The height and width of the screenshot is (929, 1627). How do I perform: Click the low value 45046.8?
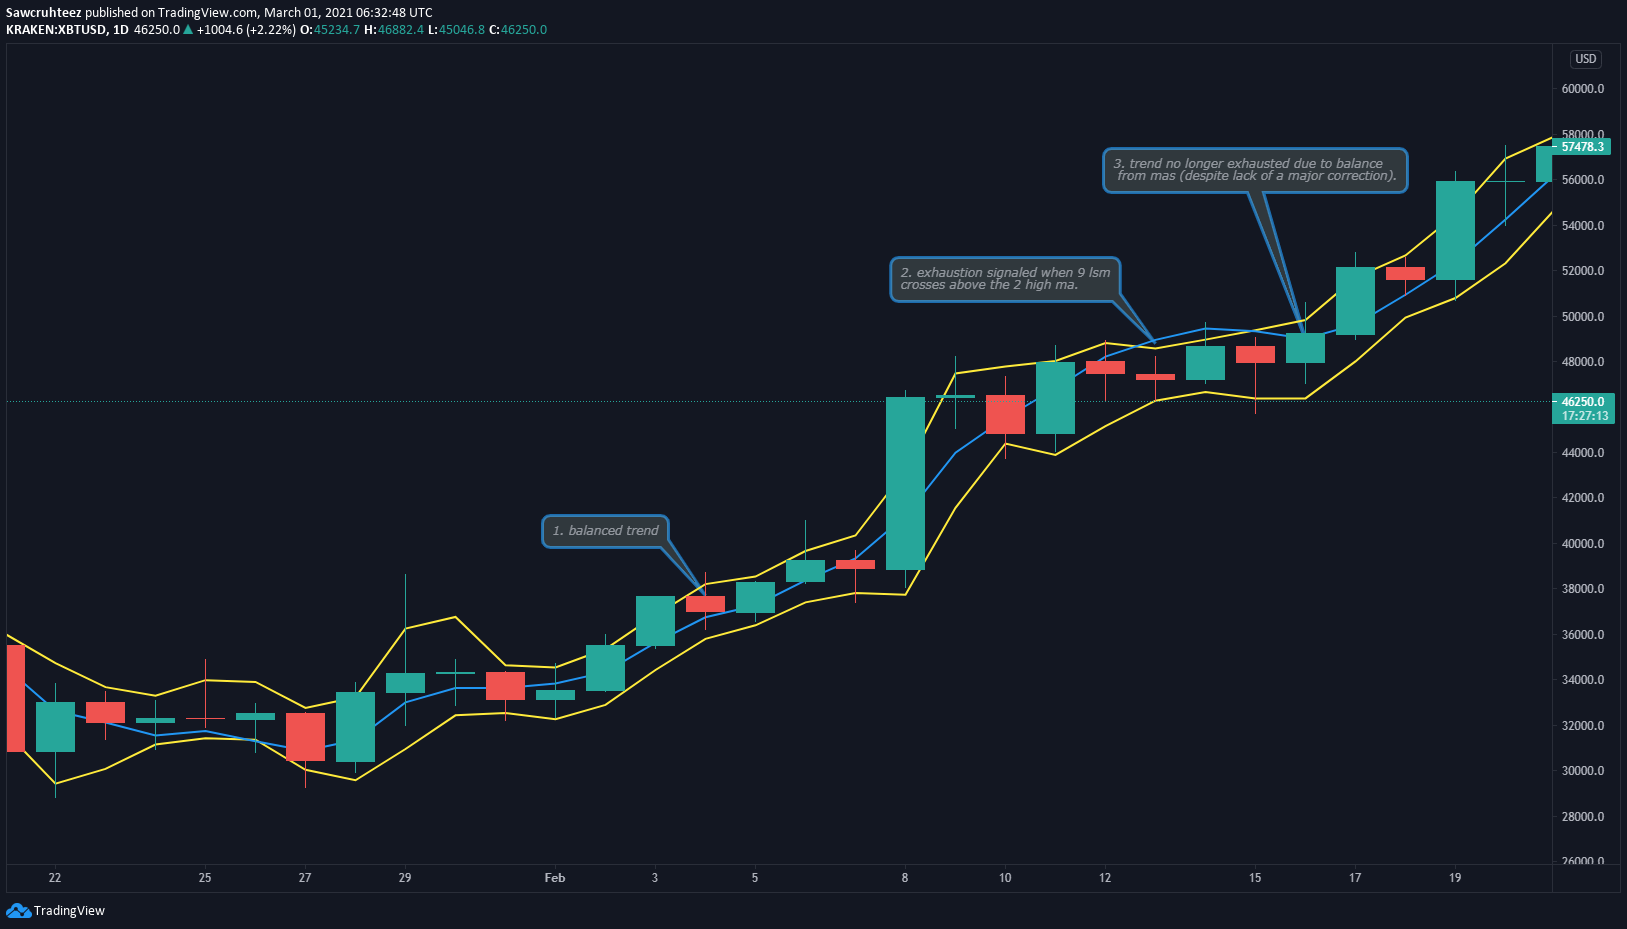point(462,30)
